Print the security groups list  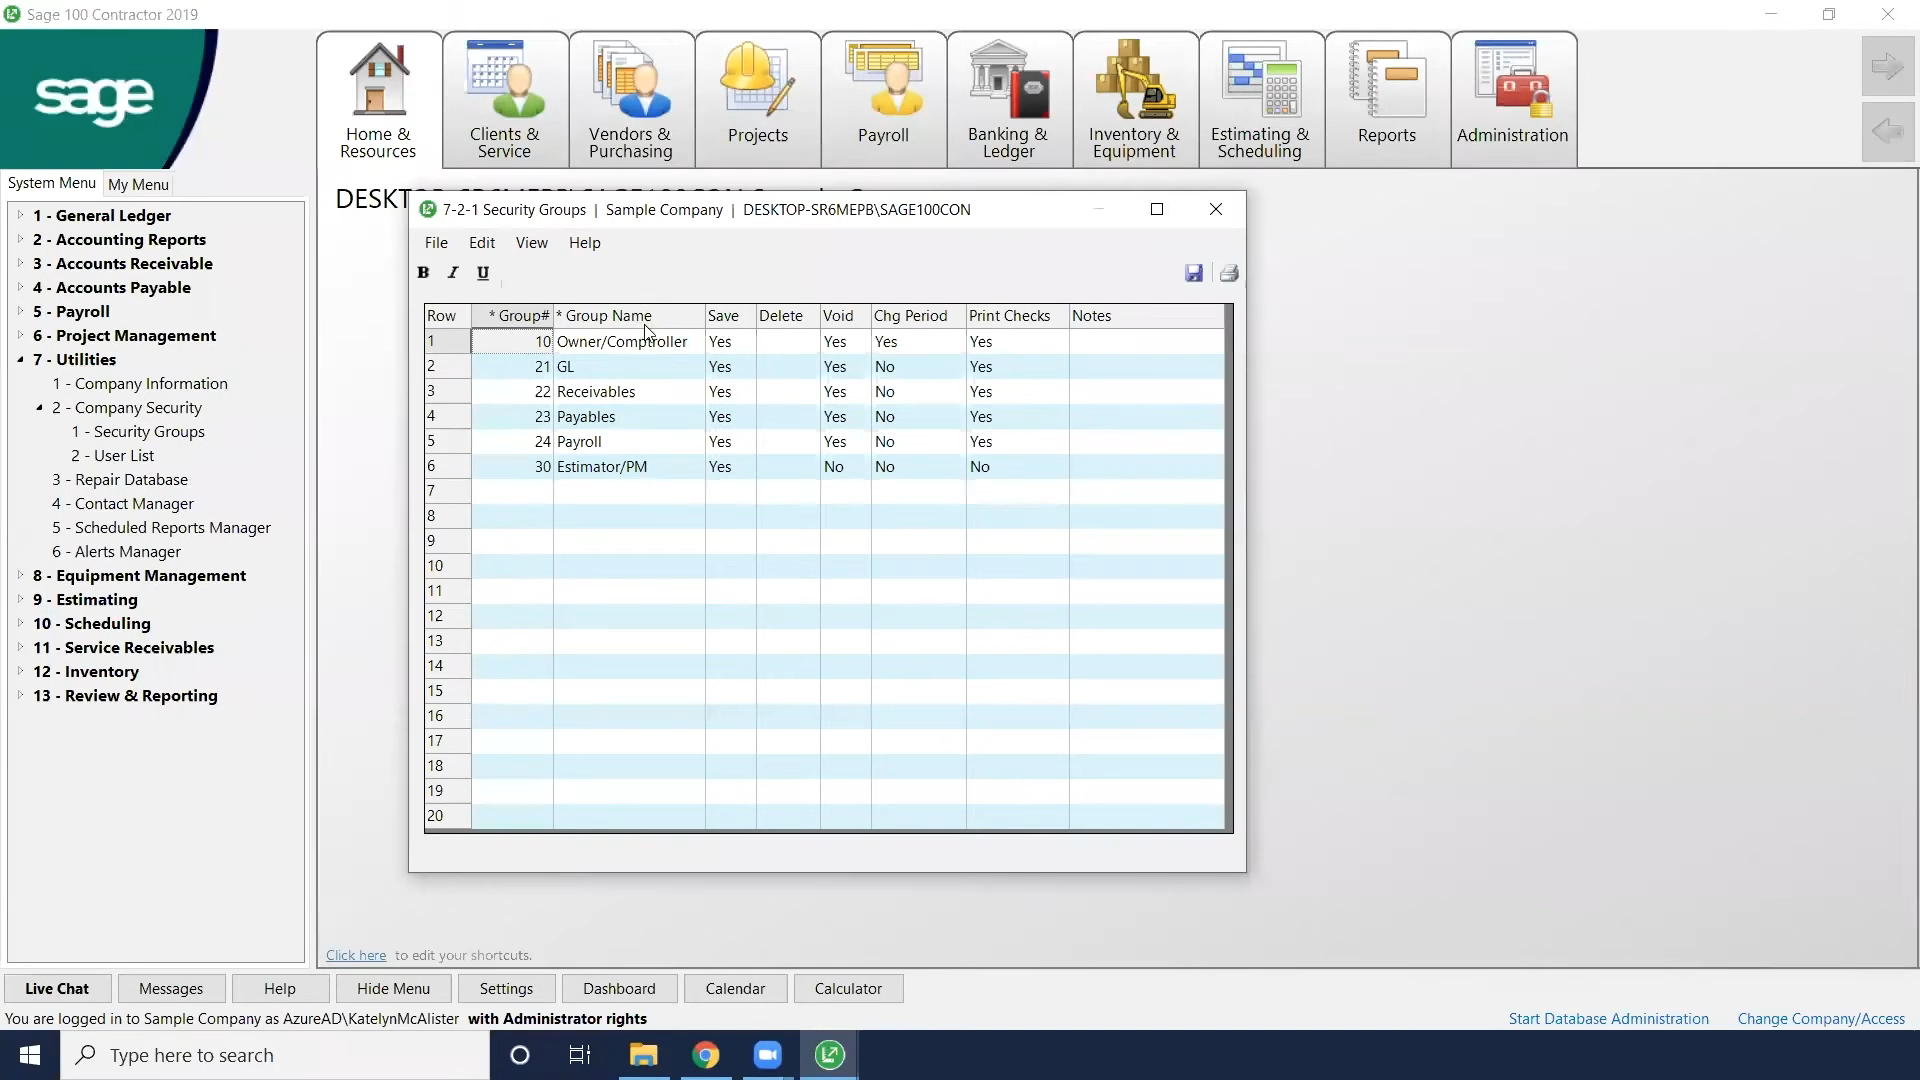[x=1229, y=273]
